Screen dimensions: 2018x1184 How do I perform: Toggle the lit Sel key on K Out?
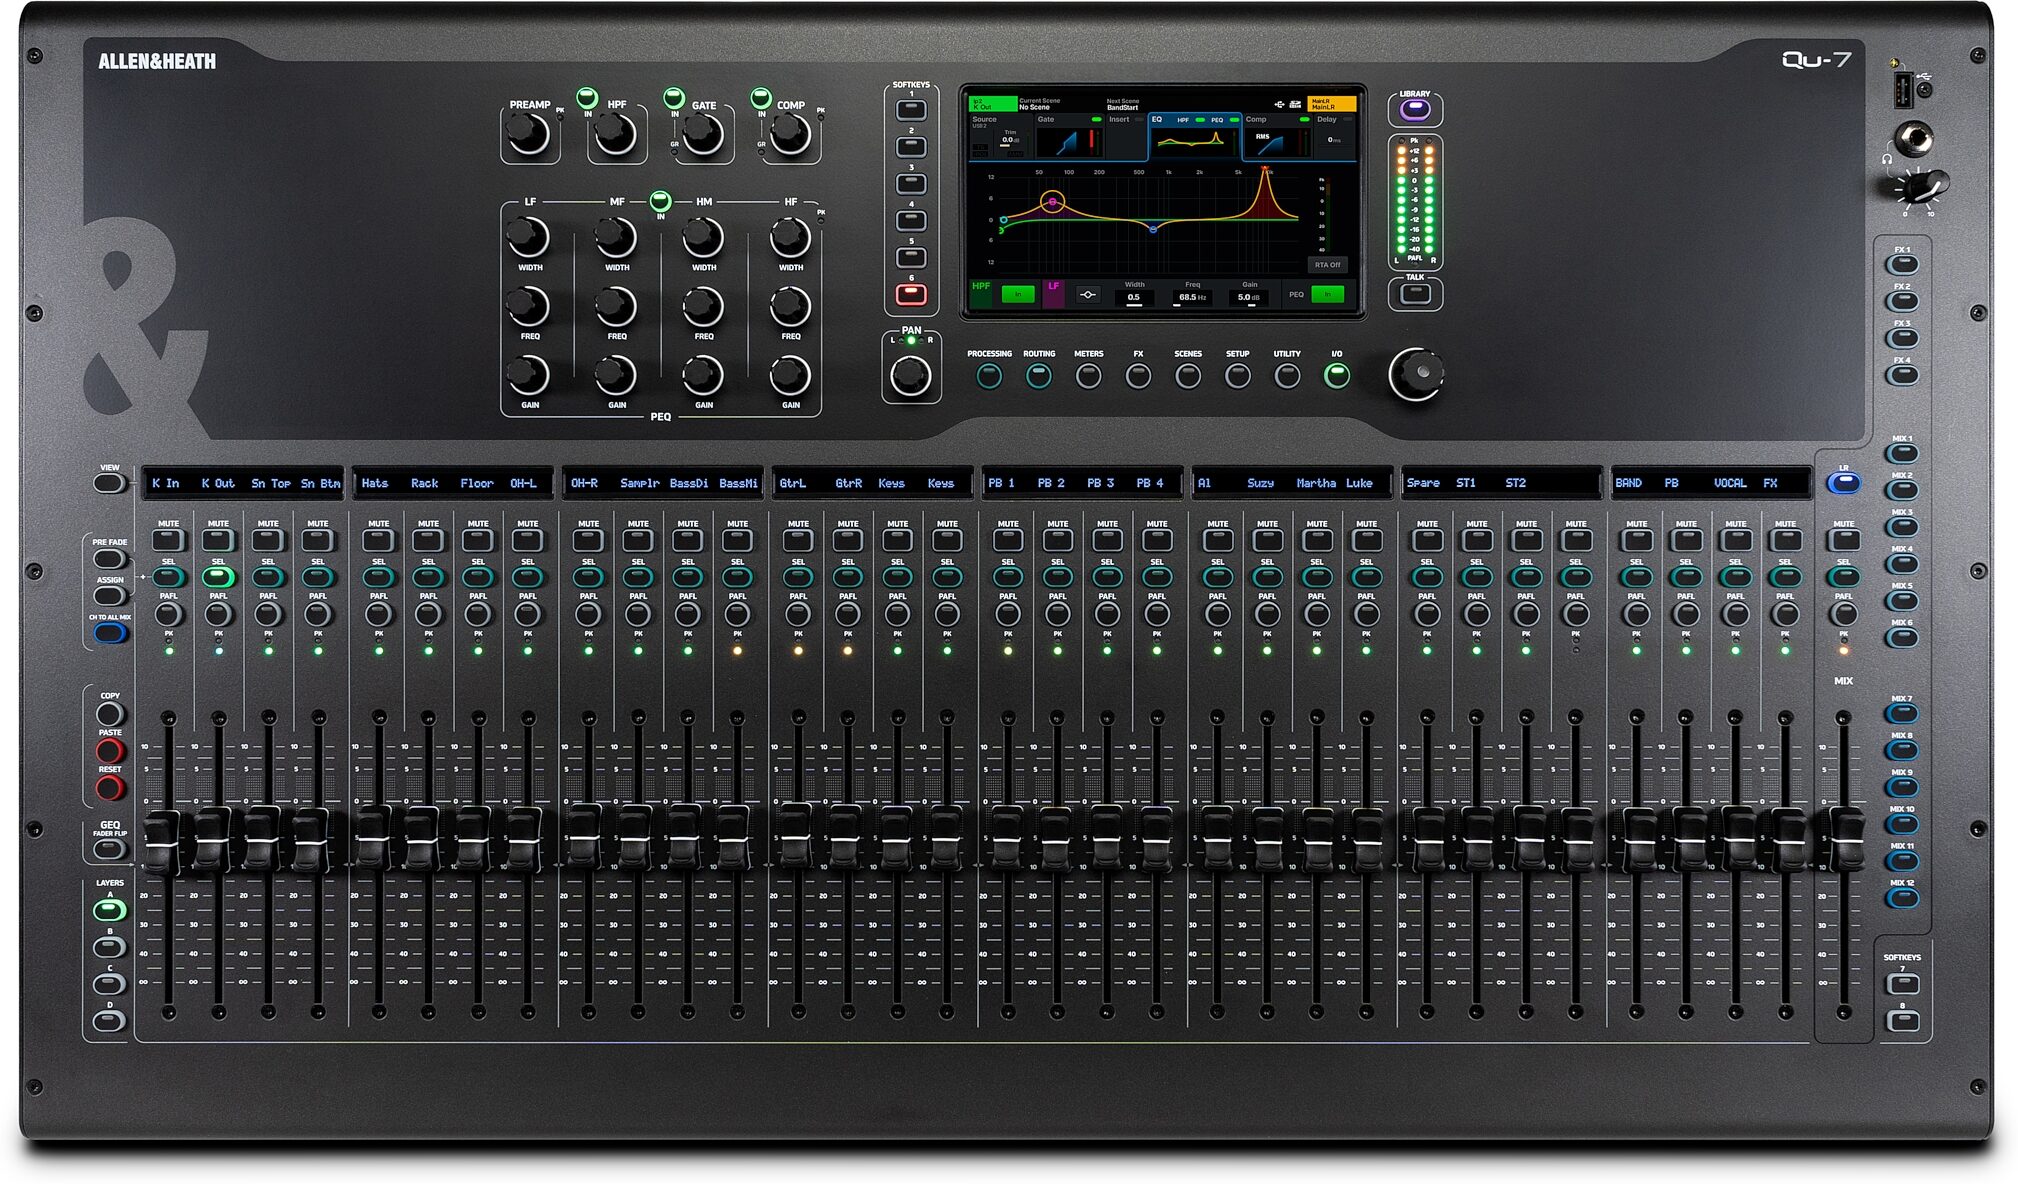click(218, 577)
